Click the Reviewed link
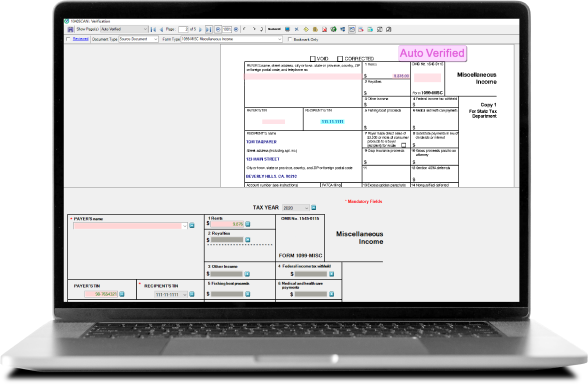This screenshot has height=385, width=588. 81,39
